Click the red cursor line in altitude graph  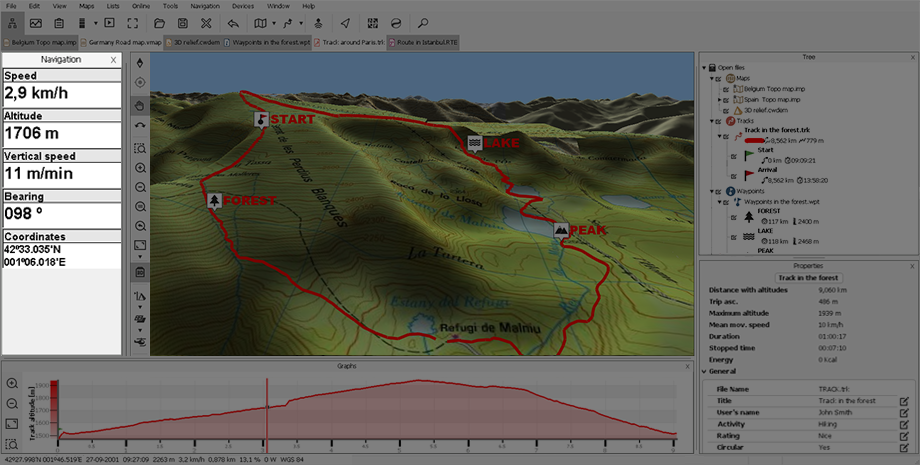tap(266, 410)
